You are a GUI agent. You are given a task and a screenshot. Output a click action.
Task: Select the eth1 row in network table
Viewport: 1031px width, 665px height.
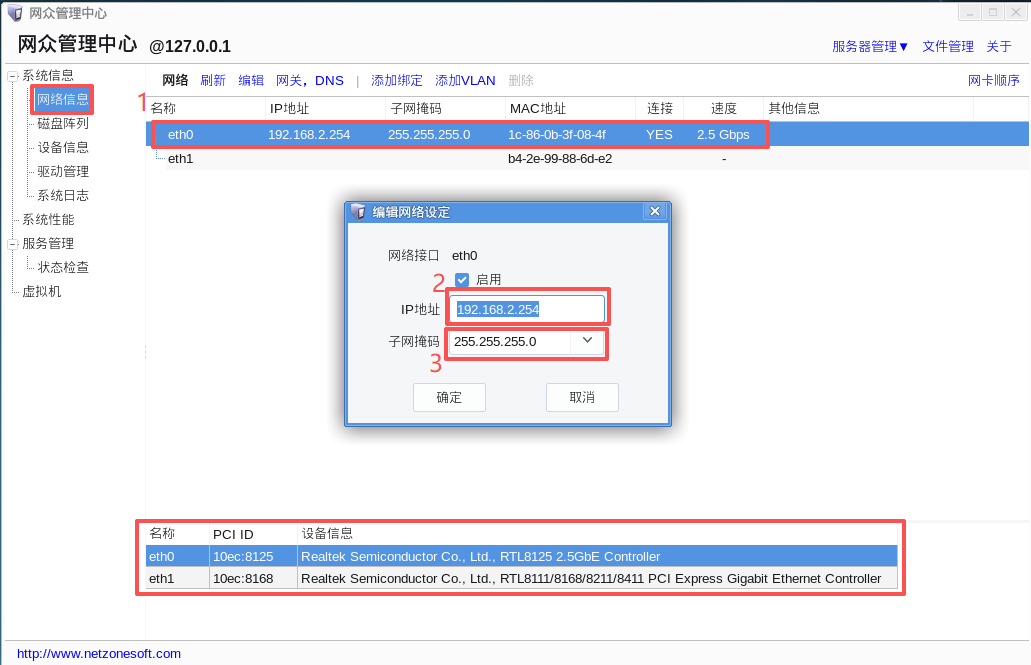tap(587, 159)
